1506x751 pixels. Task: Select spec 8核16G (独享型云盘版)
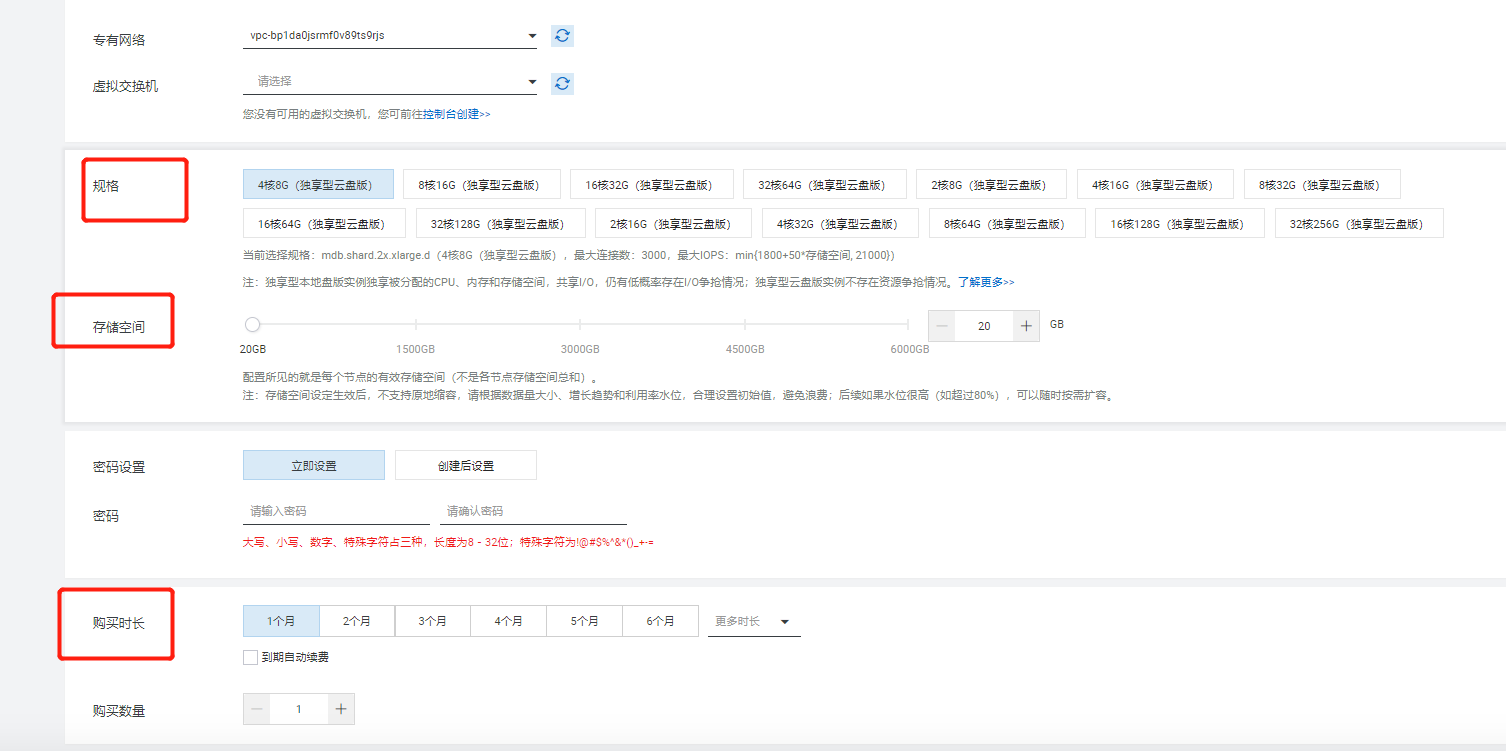482,184
